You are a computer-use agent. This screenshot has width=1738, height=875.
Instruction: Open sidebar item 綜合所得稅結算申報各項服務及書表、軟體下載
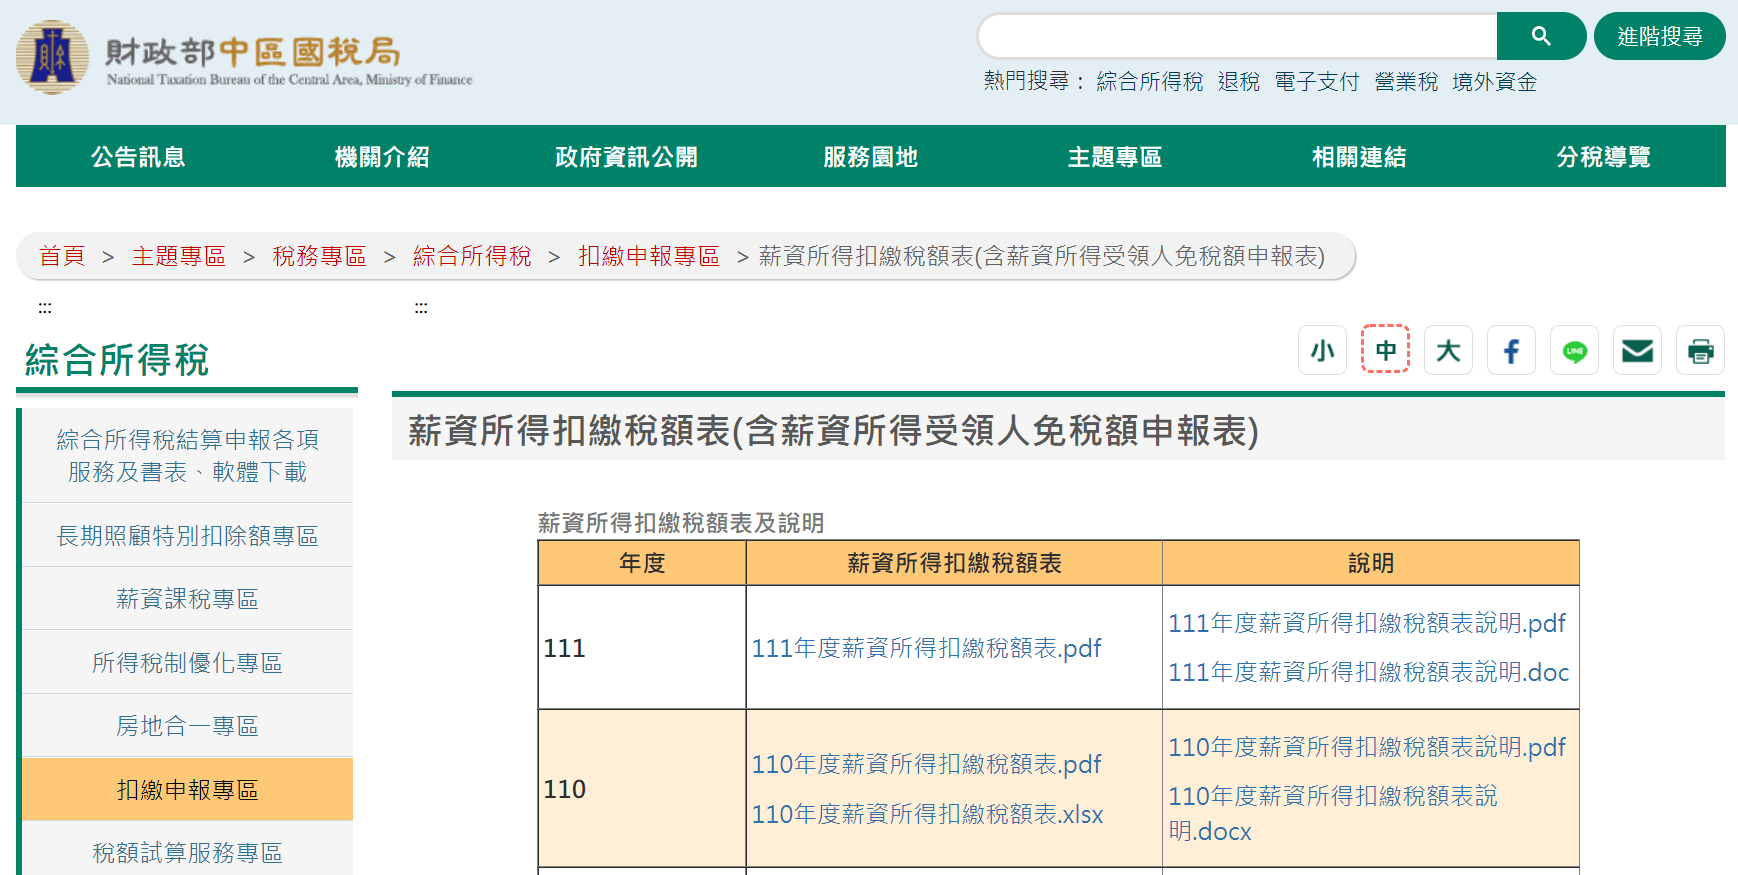tap(188, 455)
